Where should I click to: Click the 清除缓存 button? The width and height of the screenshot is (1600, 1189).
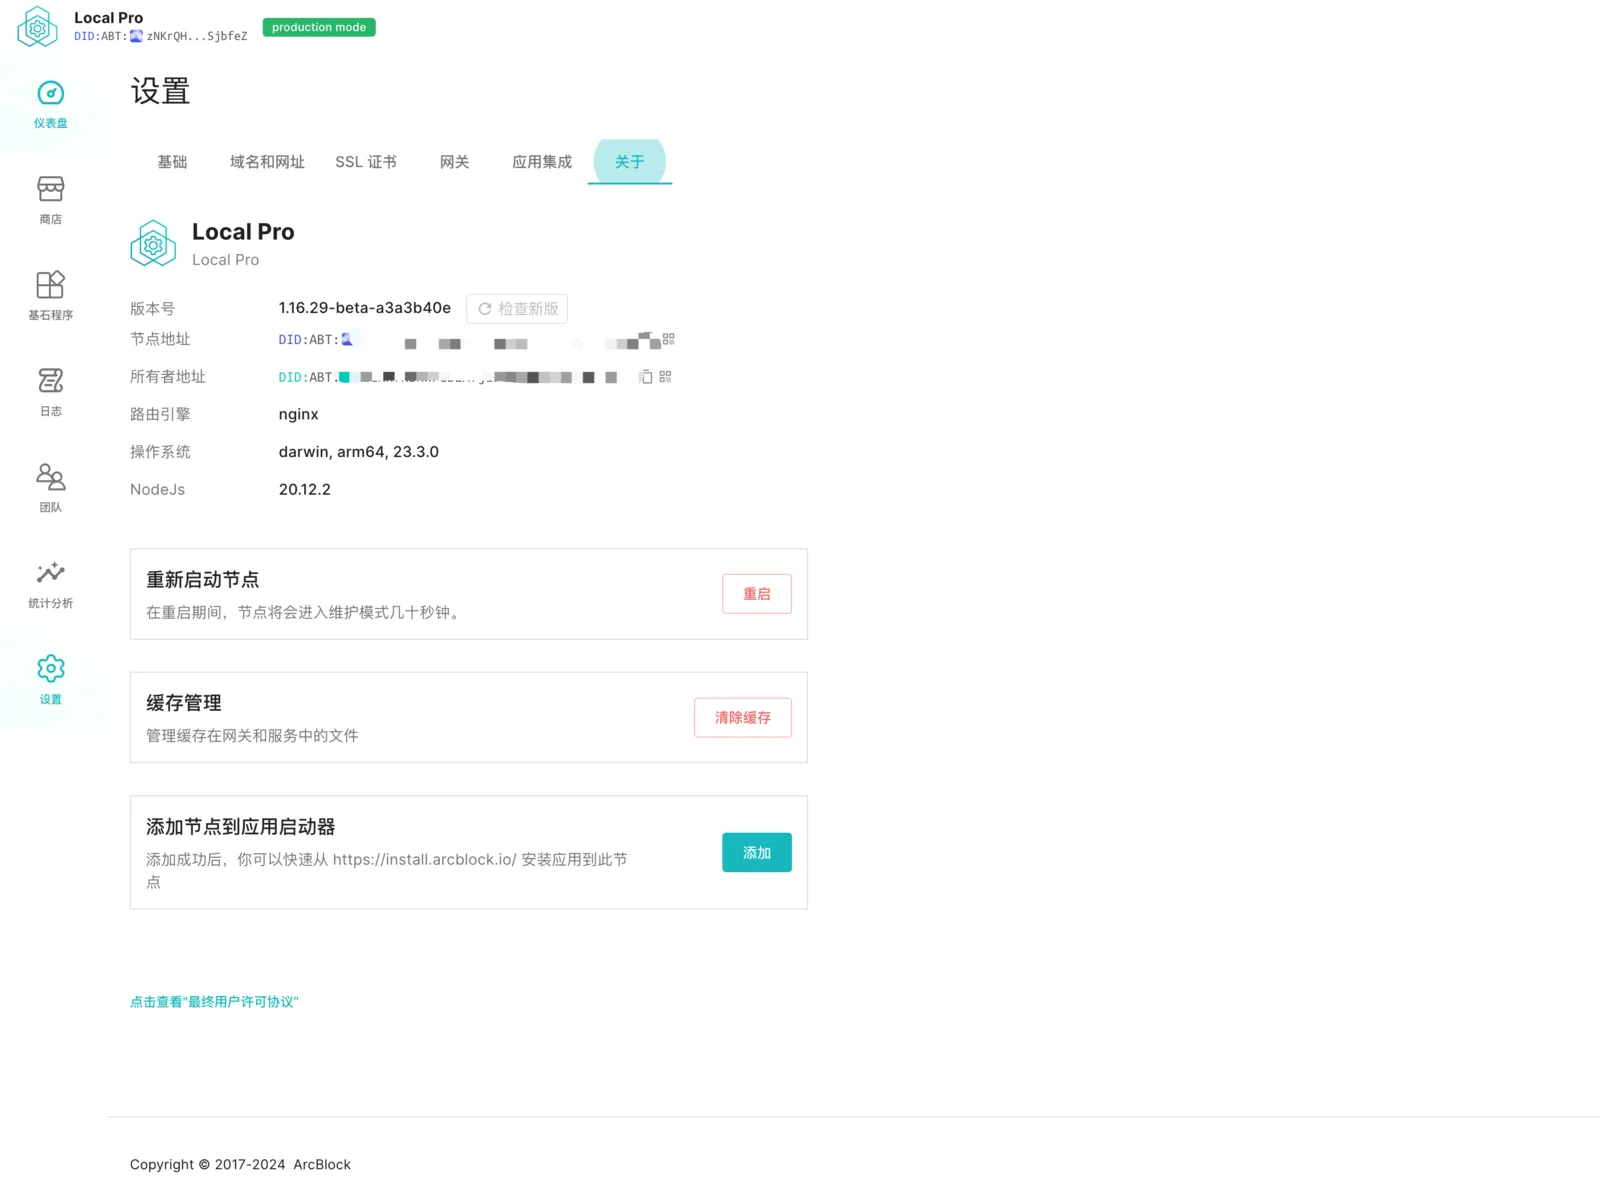click(743, 718)
